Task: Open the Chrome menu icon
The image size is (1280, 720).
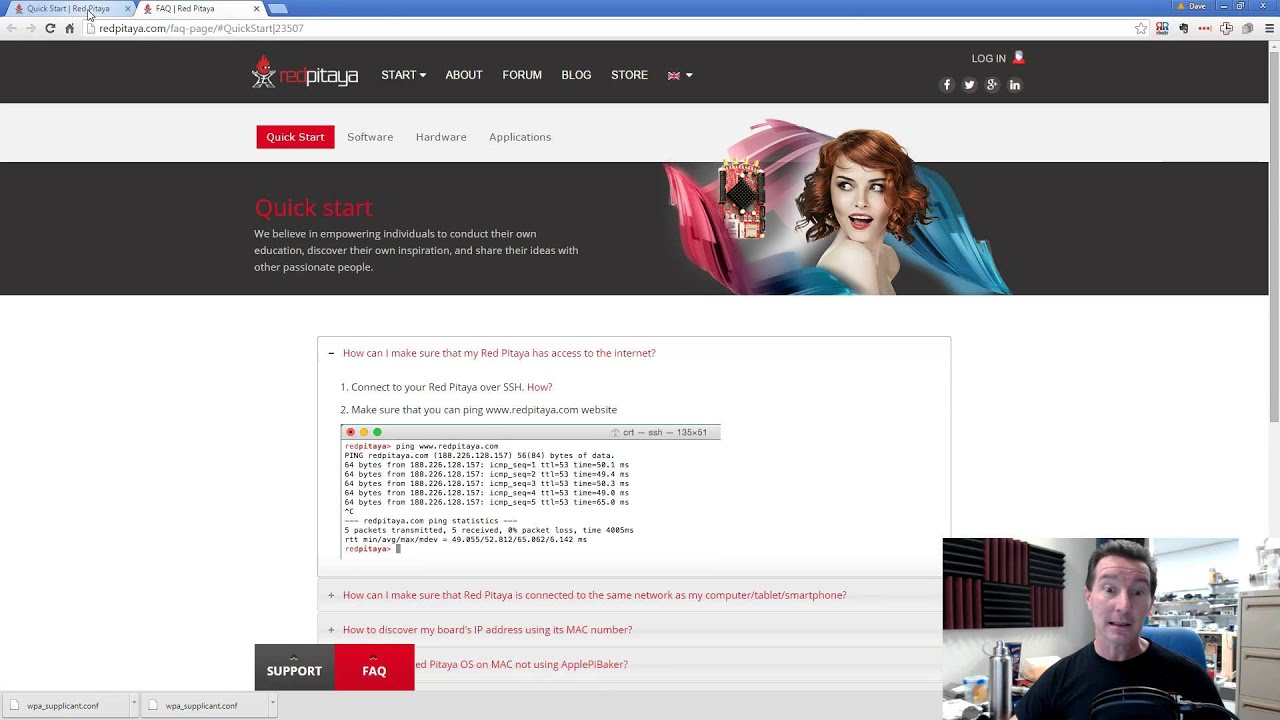Action: [x=1270, y=29]
